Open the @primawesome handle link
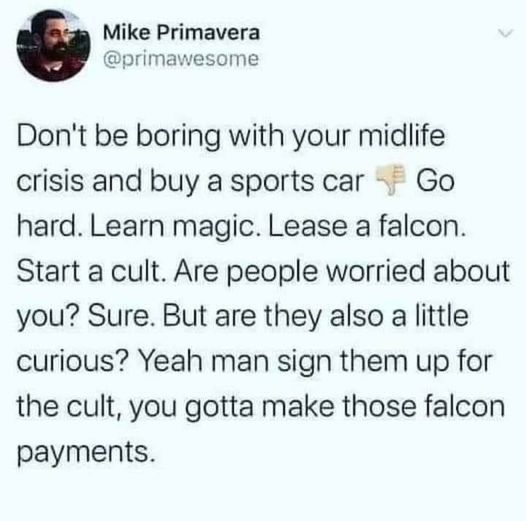Image resolution: width=526 pixels, height=521 pixels. 181,60
